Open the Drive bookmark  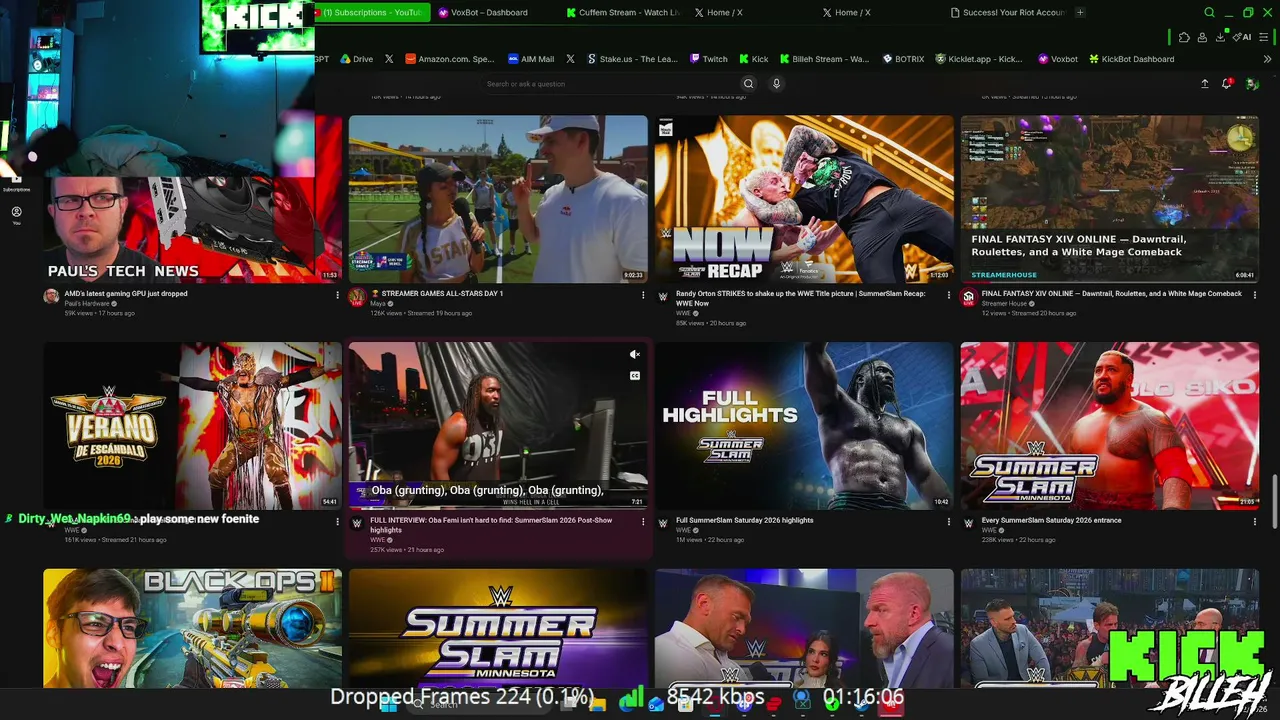coord(356,59)
